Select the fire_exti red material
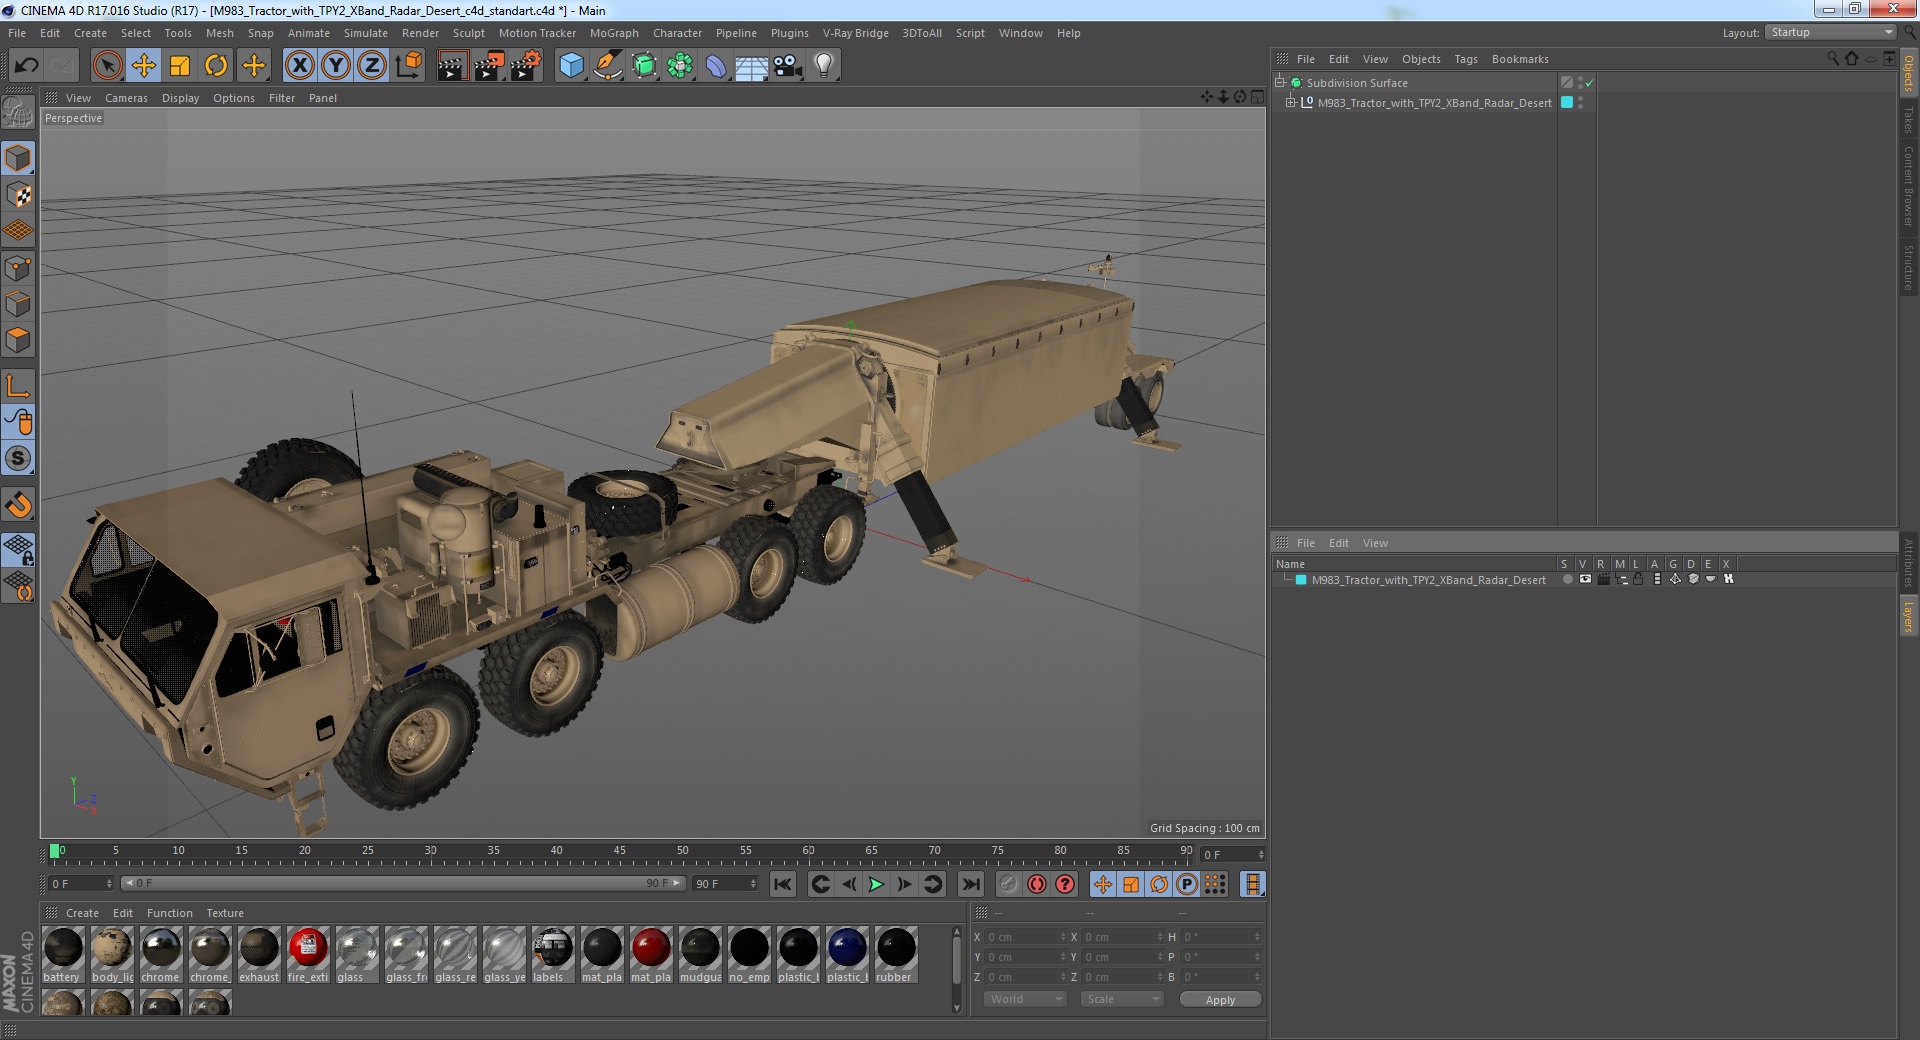 (308, 955)
